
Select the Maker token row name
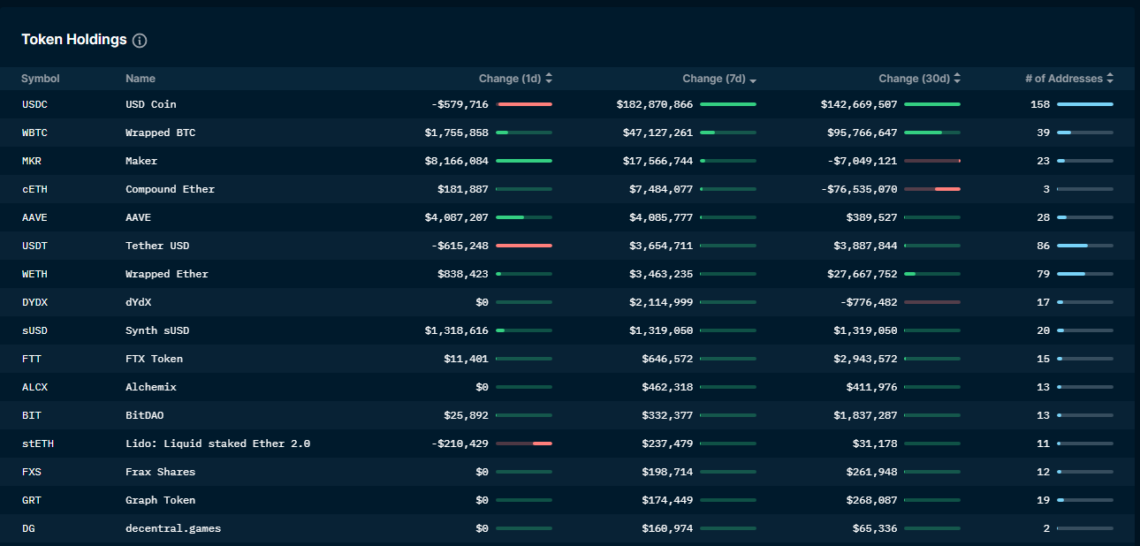click(x=141, y=161)
